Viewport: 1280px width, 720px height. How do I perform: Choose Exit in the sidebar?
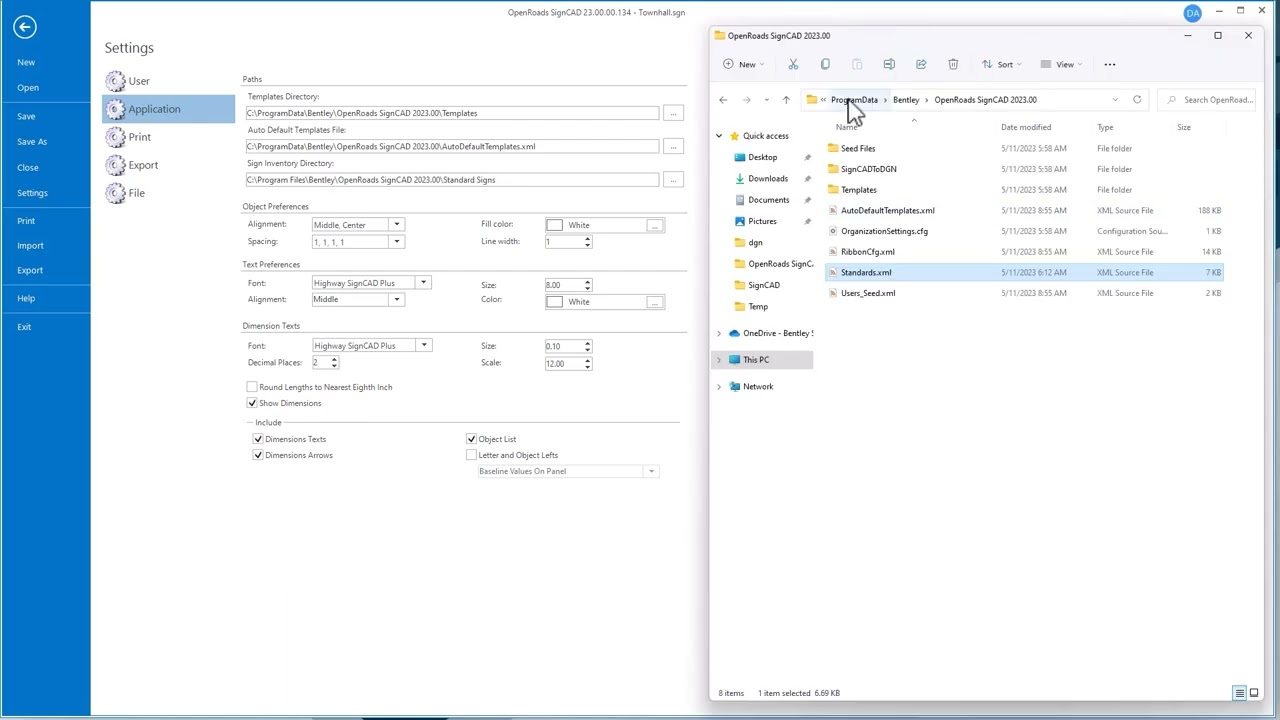click(24, 326)
